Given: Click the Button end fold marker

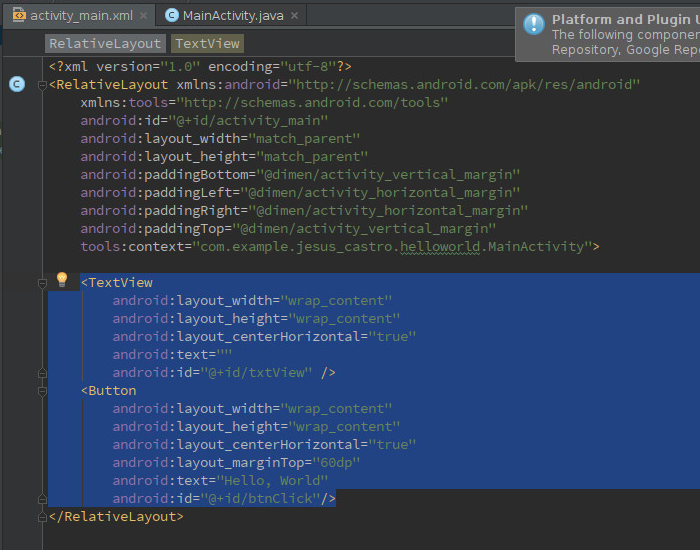Looking at the screenshot, I should click(x=42, y=499).
